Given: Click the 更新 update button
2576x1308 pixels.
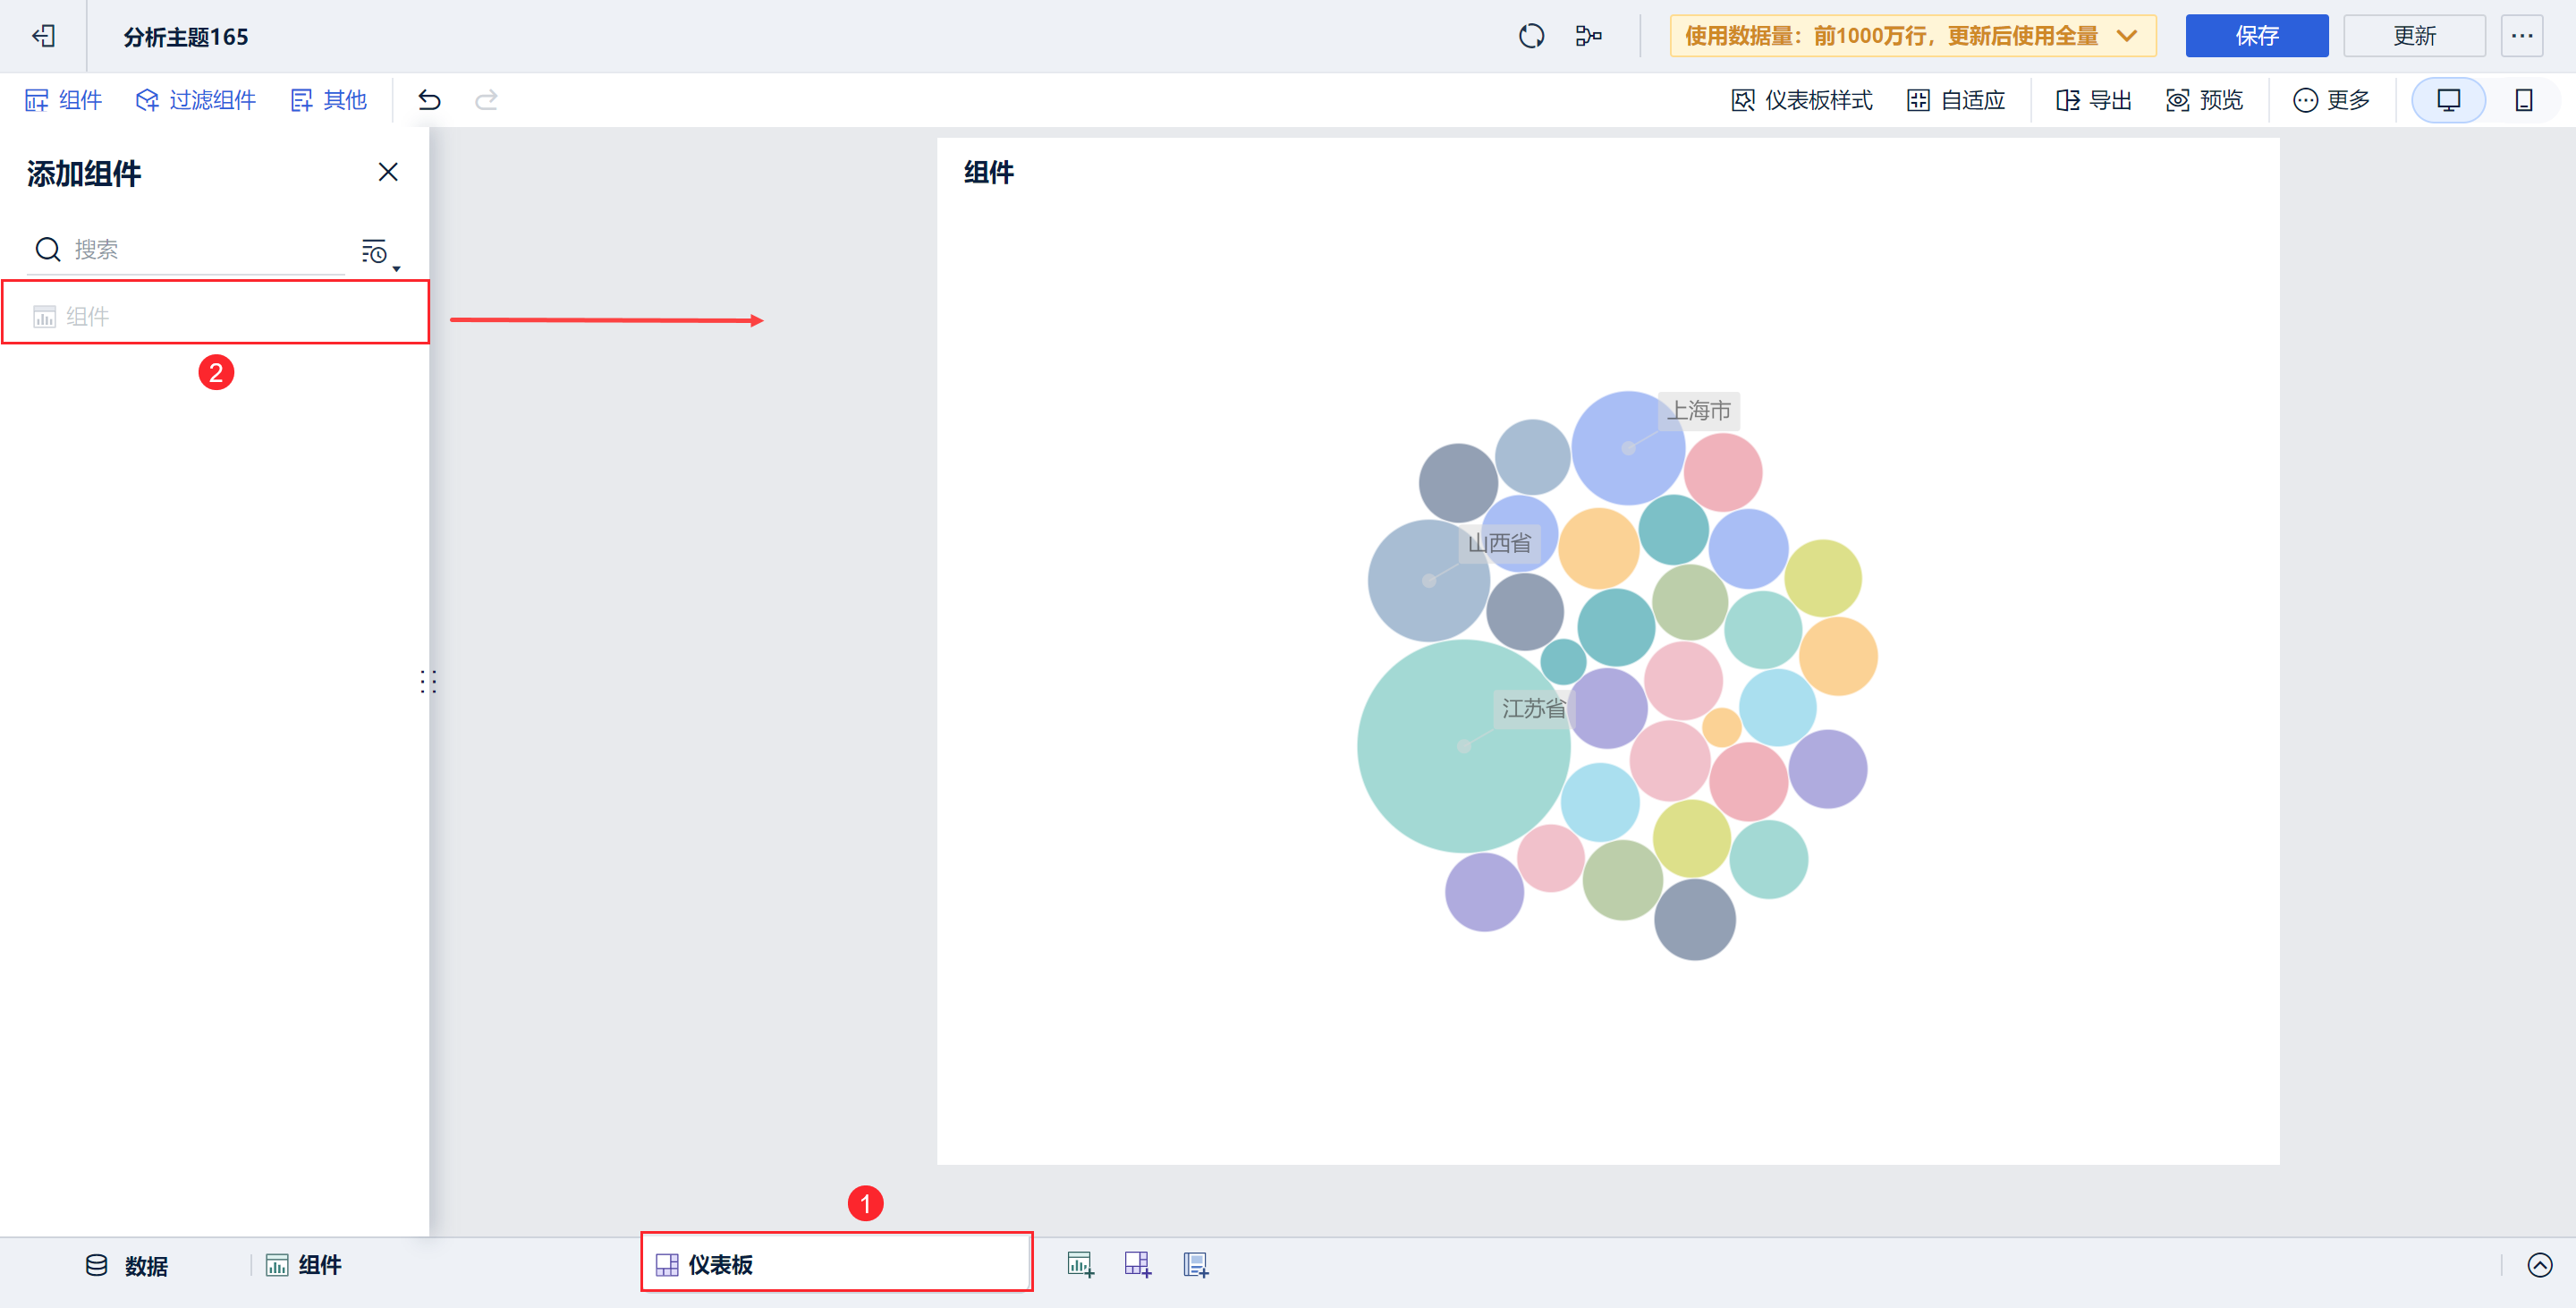Looking at the screenshot, I should coord(2414,36).
